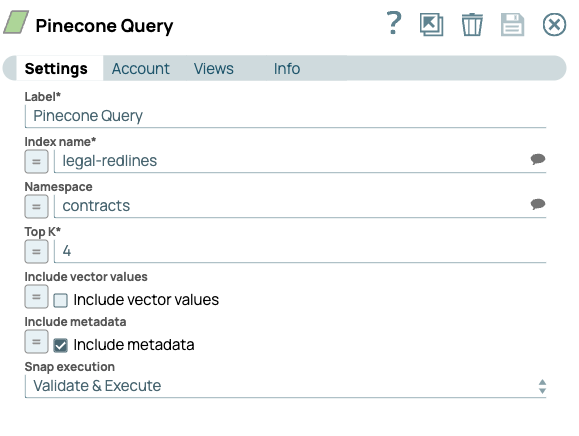Image resolution: width=579 pixels, height=436 pixels.
Task: Save settings with the floppy disk icon
Action: [512, 25]
